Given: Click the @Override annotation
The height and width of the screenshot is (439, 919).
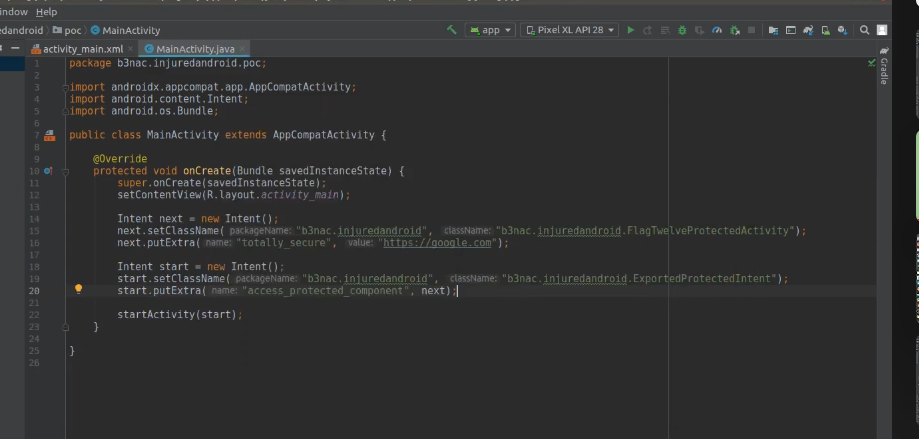Looking at the screenshot, I should 120,159.
